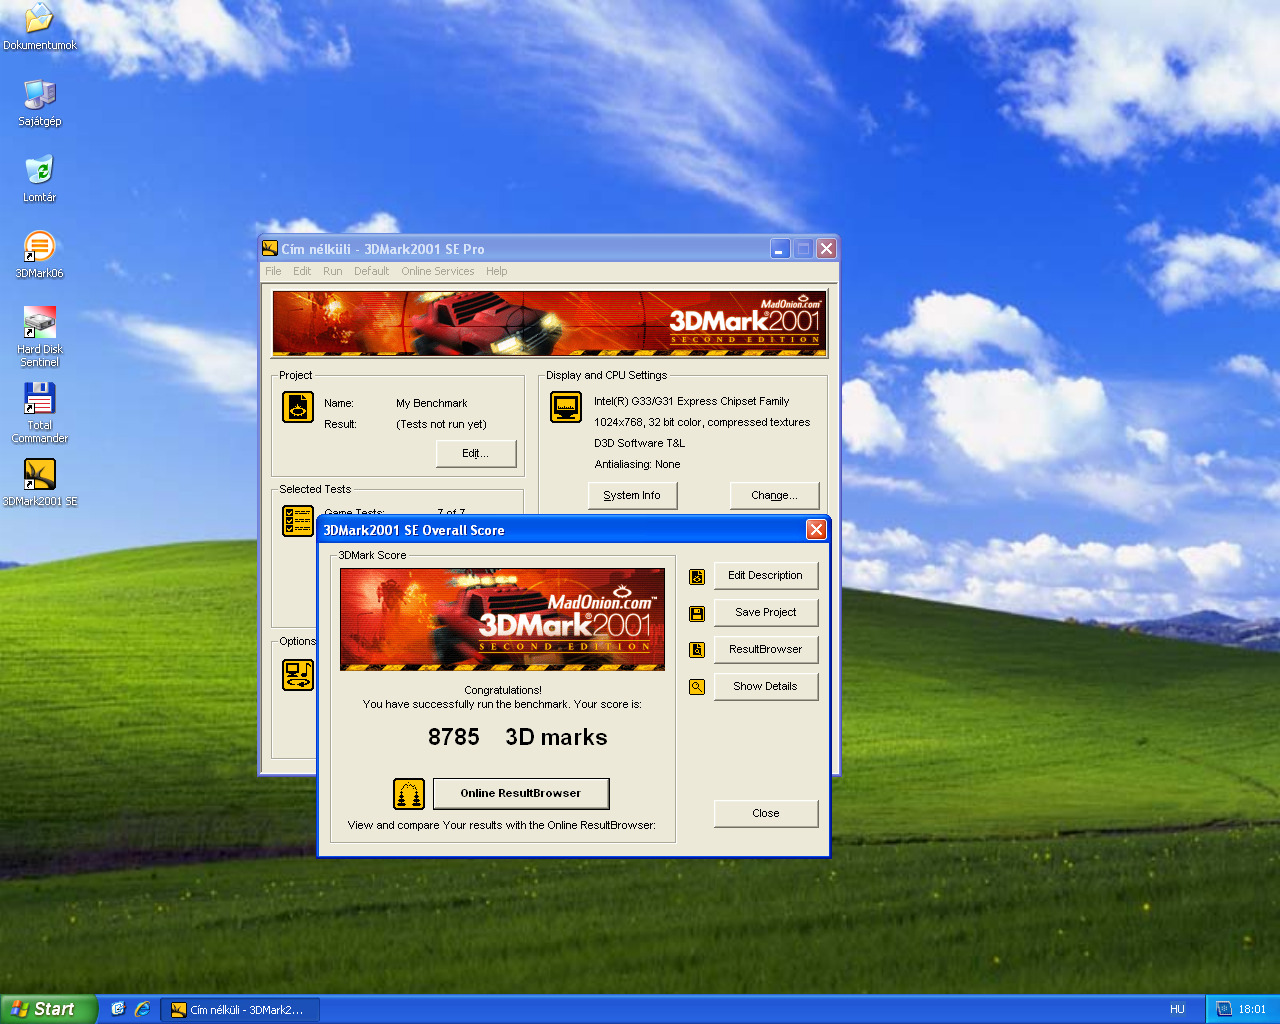Click the Save Project floppy icon
The width and height of the screenshot is (1280, 1024).
click(x=697, y=613)
